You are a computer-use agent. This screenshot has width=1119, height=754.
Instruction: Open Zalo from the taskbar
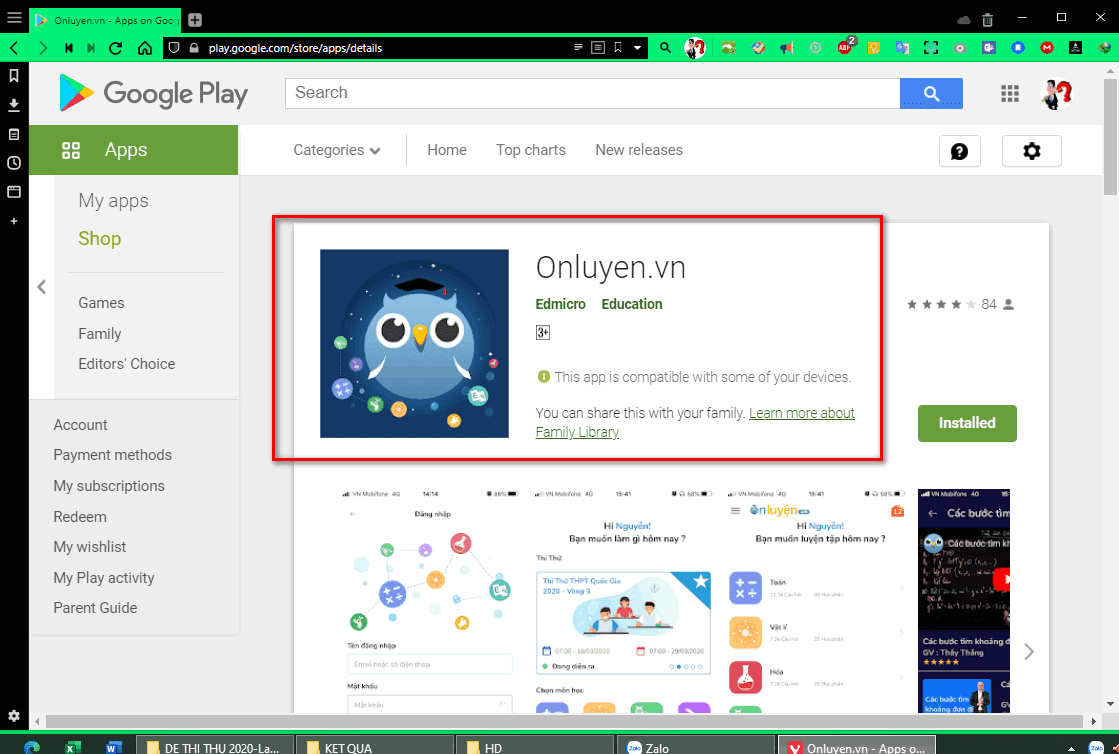click(x=694, y=745)
